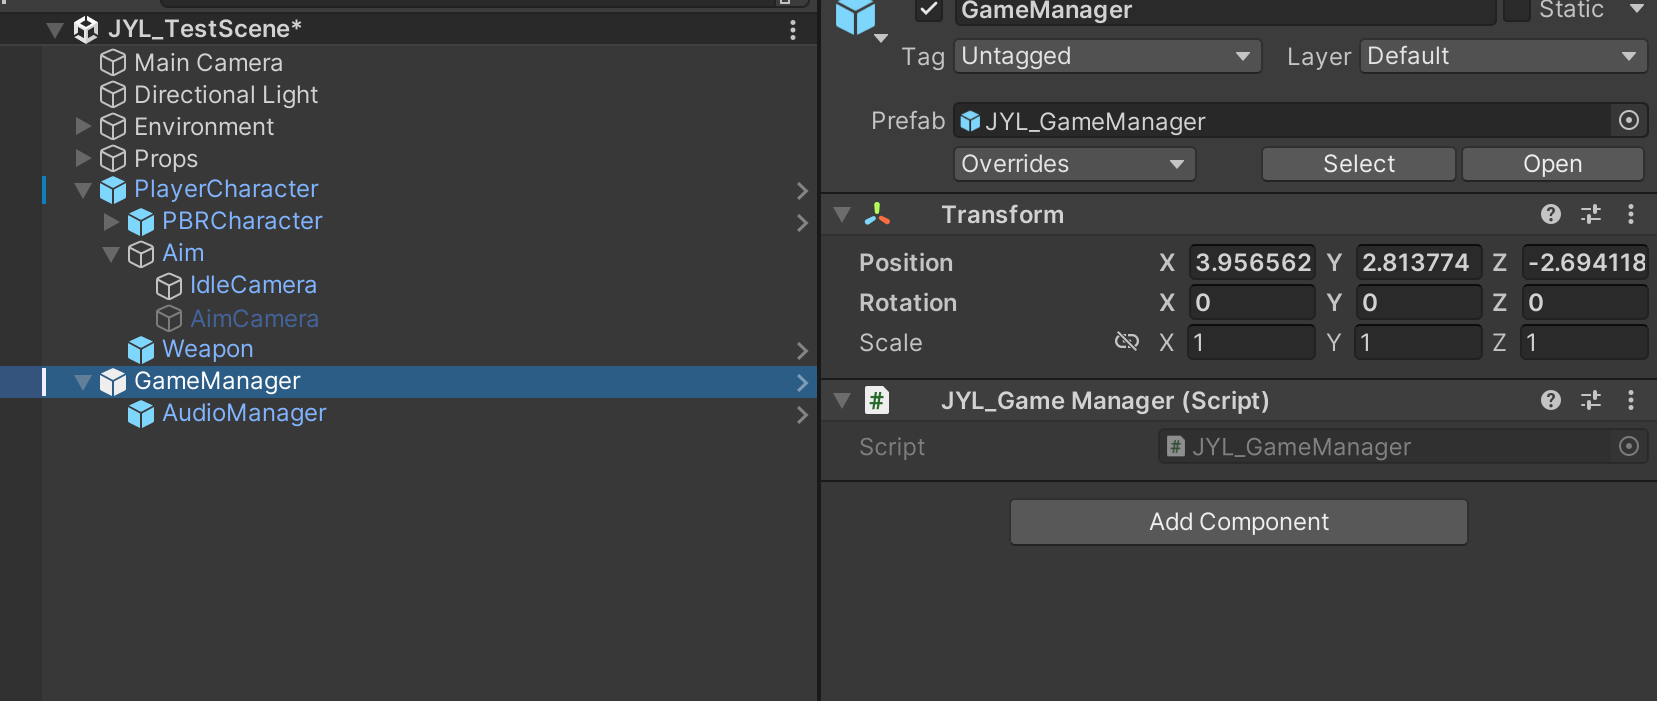This screenshot has width=1657, height=701.
Task: Open the Layer dropdown showing Default
Action: click(x=1503, y=56)
